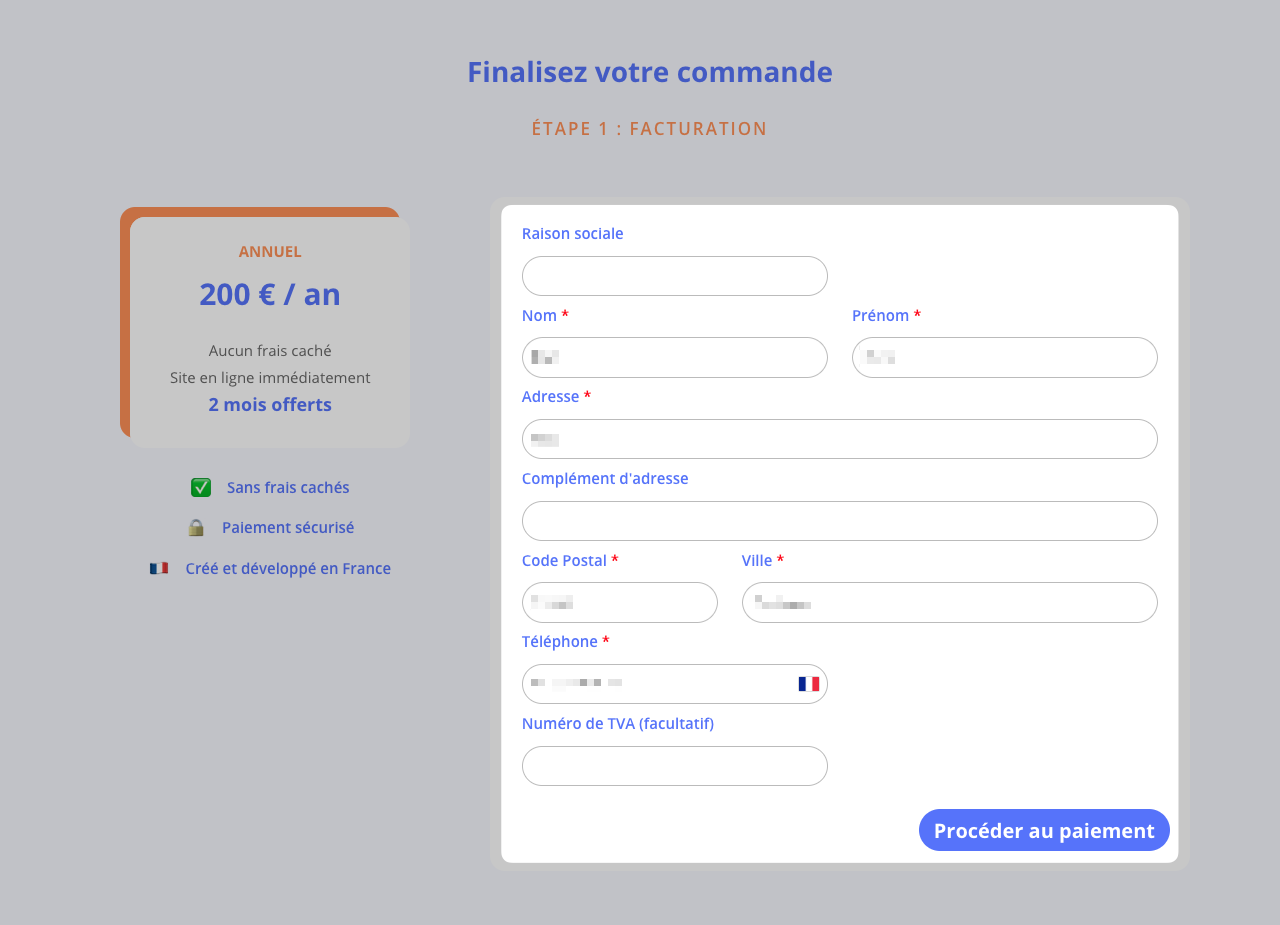Open the phone country flag selector
Screen dimensions: 1280x925
point(808,684)
